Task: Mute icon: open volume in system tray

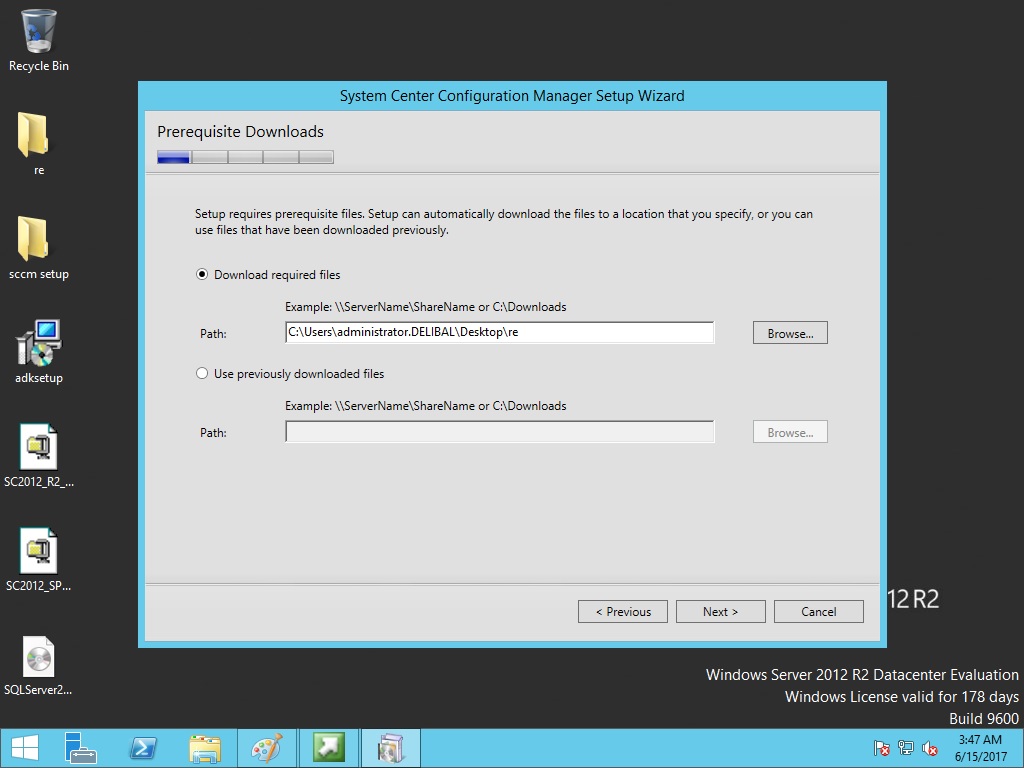Action: (930, 748)
